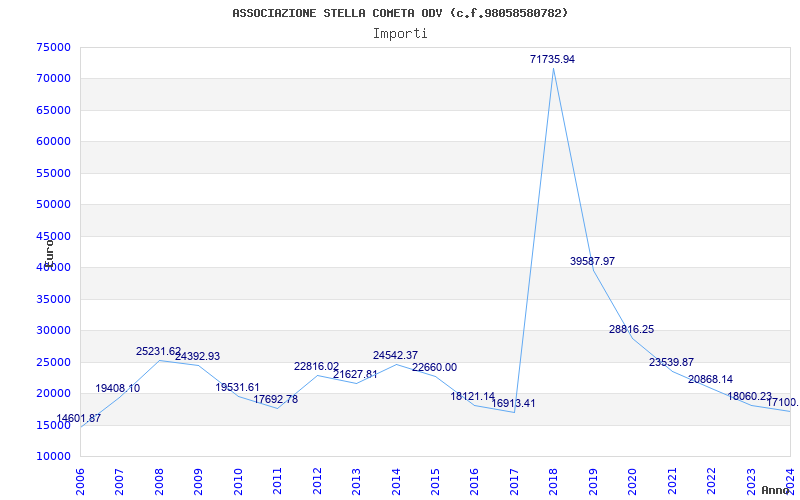Click the x-axis year 2013
Image resolution: width=800 pixels, height=500 pixels.
tap(356, 481)
